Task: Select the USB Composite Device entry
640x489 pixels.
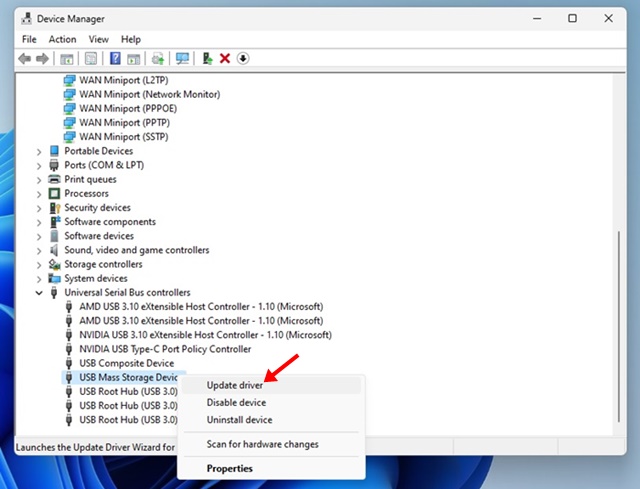Action: coord(126,363)
